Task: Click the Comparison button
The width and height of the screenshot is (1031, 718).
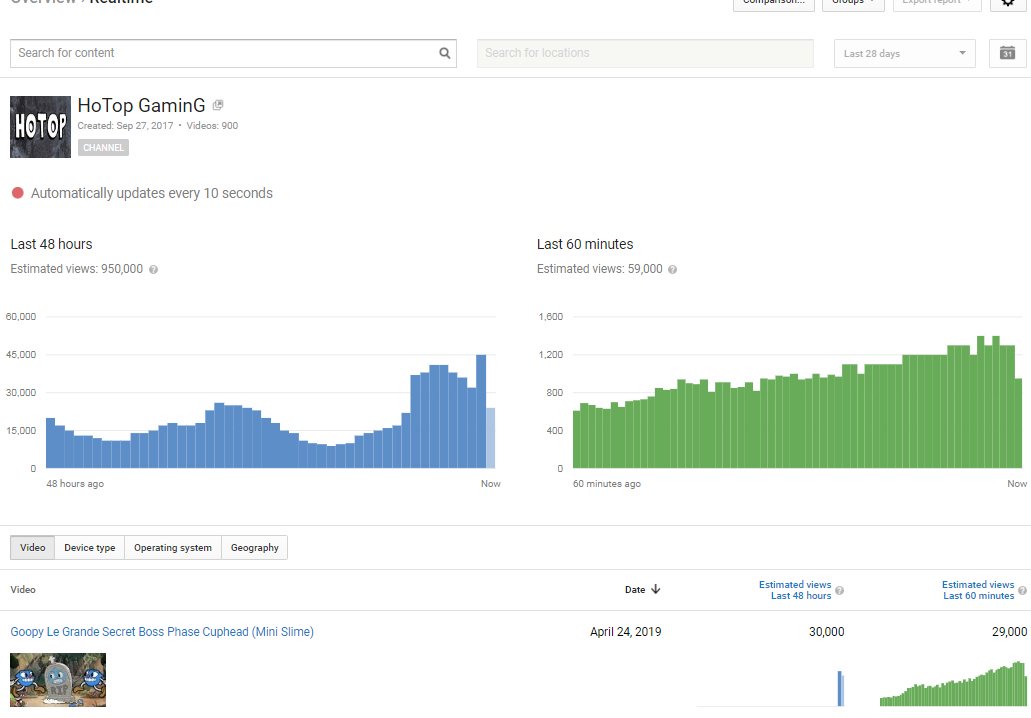Action: 773,3
